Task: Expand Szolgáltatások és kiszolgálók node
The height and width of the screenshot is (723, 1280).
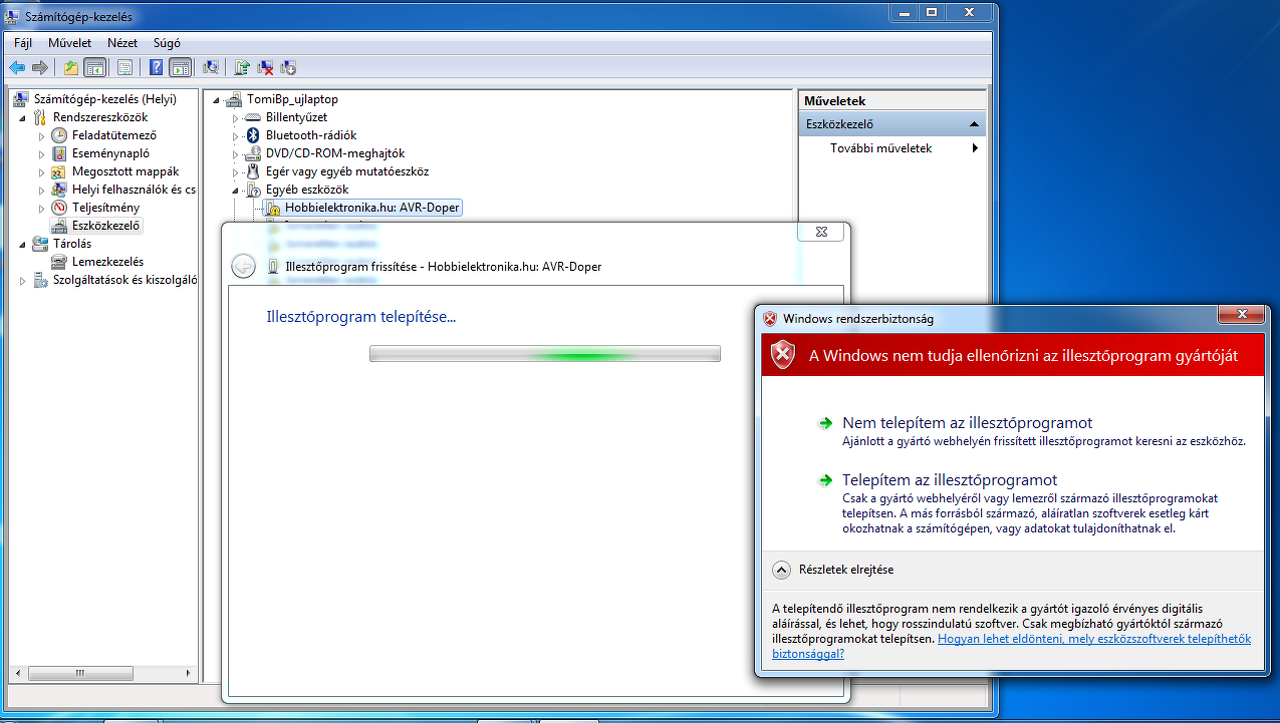Action: click(23, 281)
